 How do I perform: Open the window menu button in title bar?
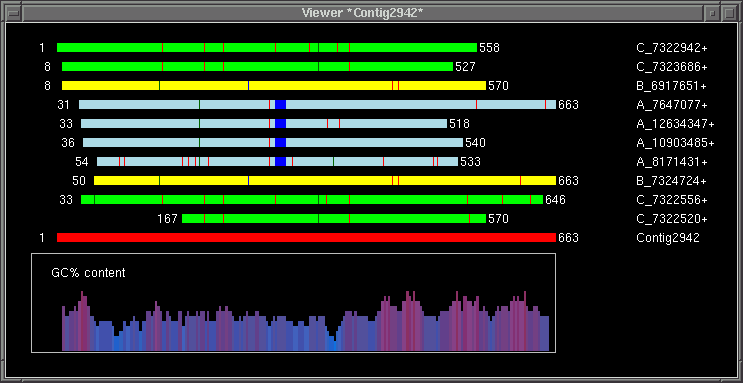[13, 13]
